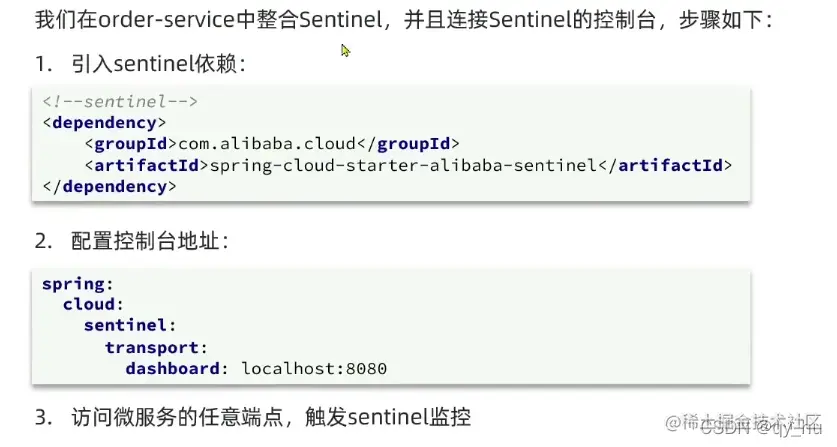Click the opening groupId tag
Screen dimensions: 837x447
[x=131, y=144]
